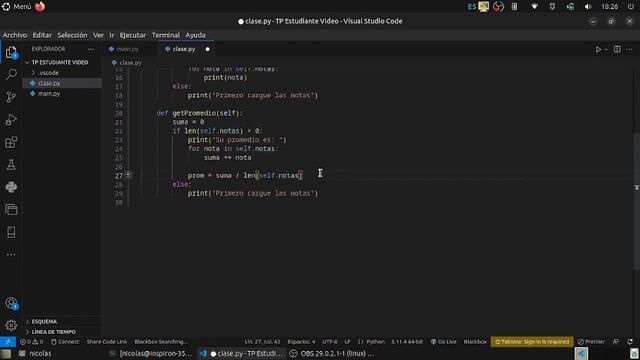Open the Ir menu
The width and height of the screenshot is (640, 360).
[111, 35]
